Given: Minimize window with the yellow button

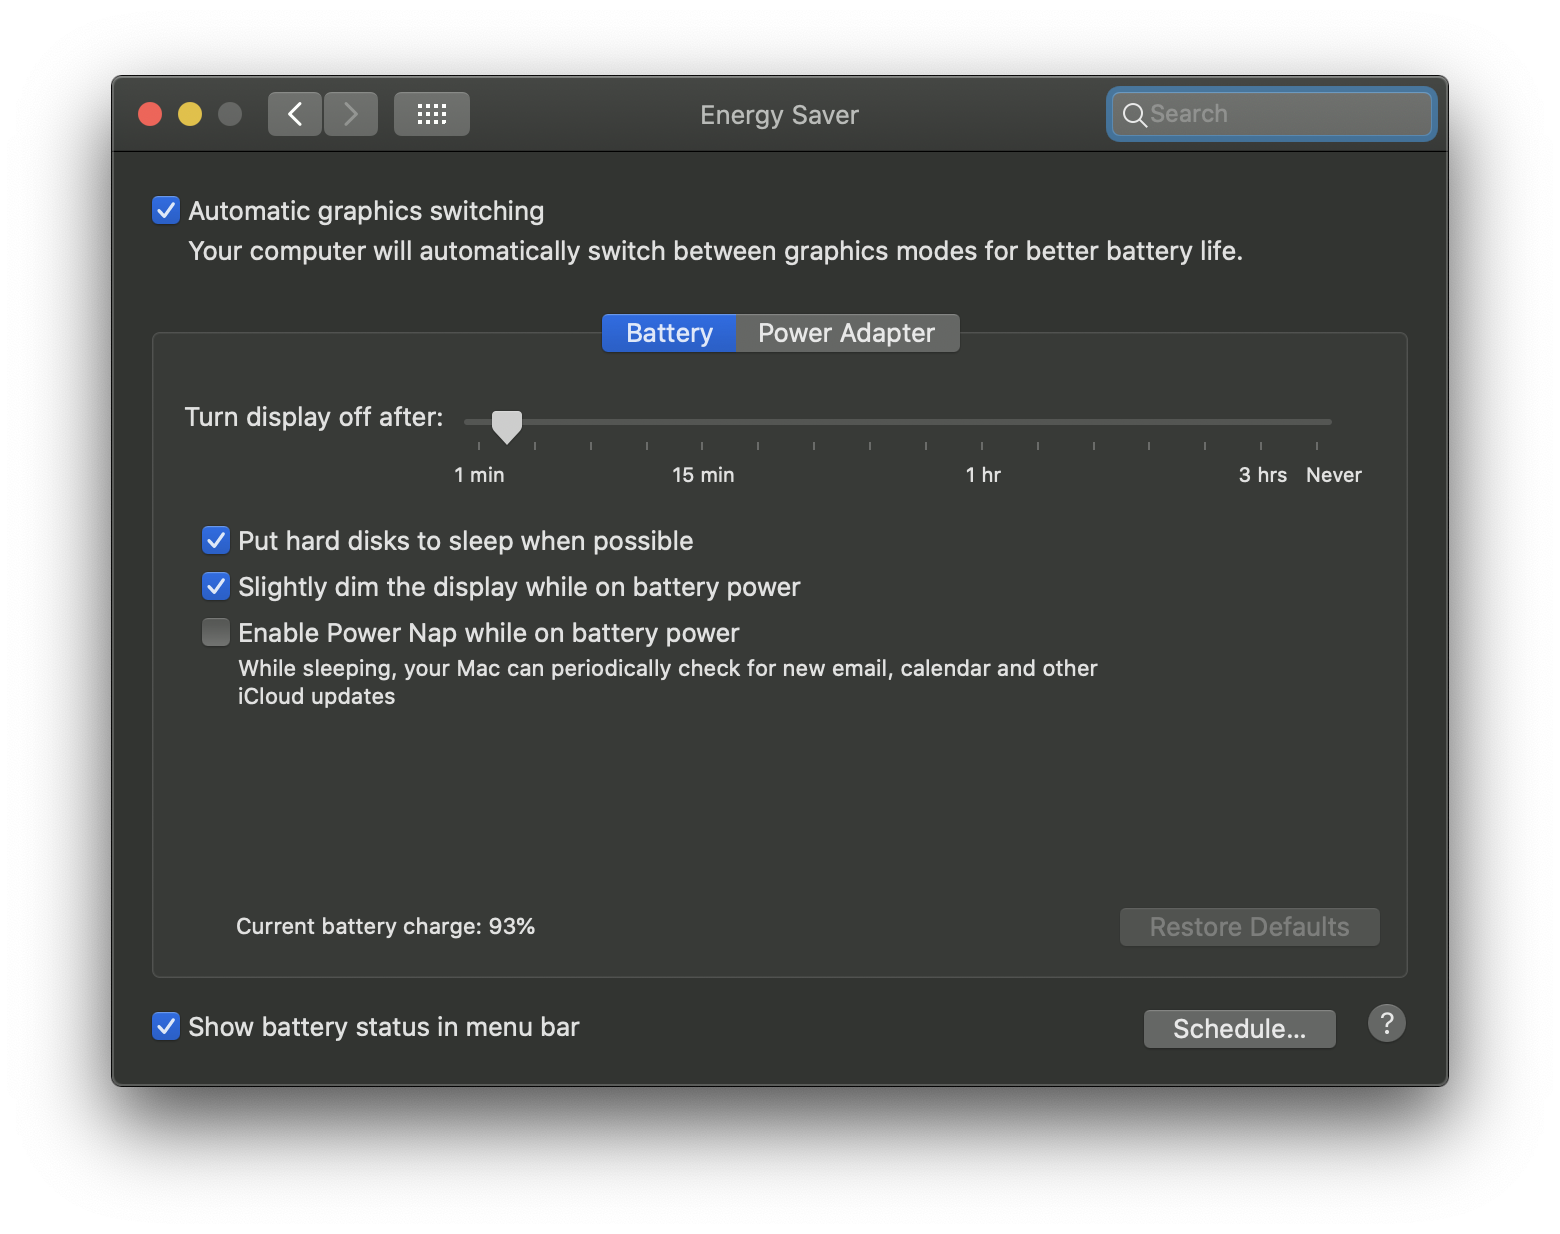Looking at the screenshot, I should 190,114.
